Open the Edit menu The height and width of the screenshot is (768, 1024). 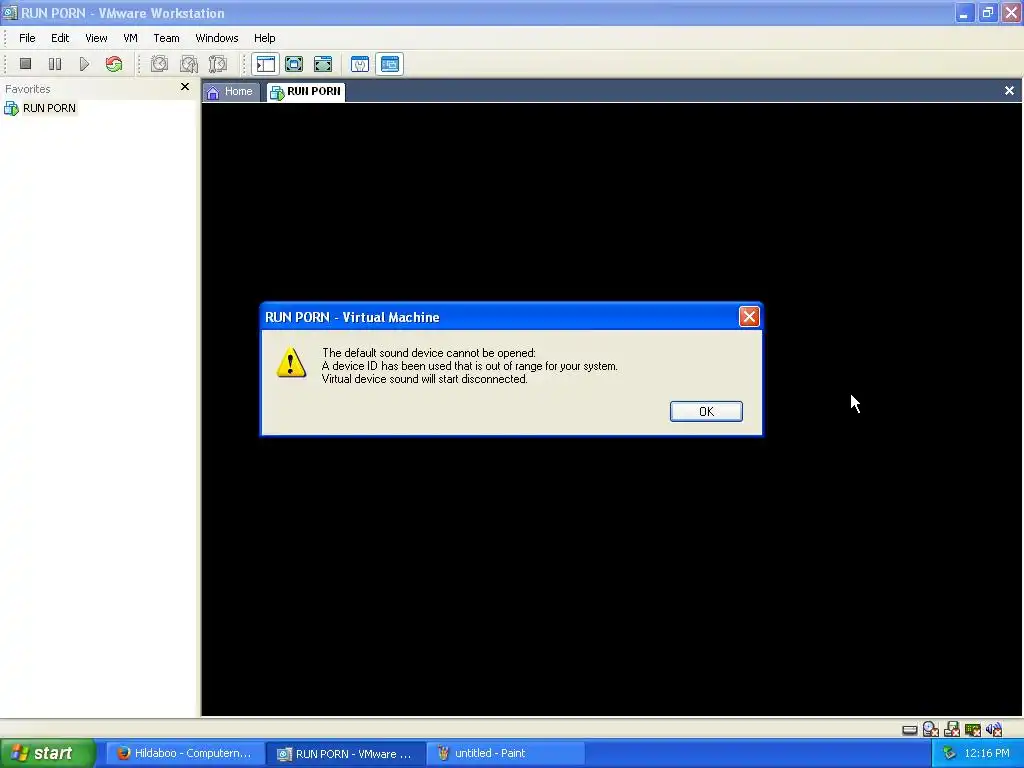[x=60, y=38]
